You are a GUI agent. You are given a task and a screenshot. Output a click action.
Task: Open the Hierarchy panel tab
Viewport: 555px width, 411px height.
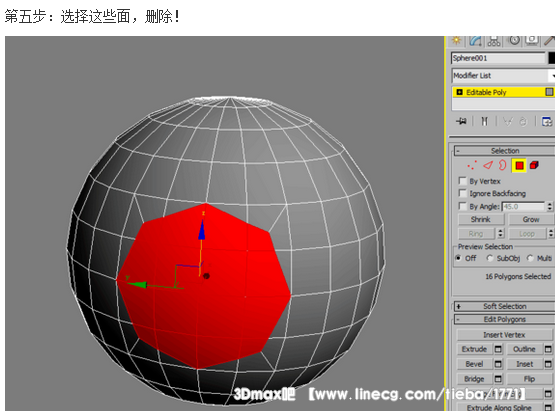pos(494,41)
